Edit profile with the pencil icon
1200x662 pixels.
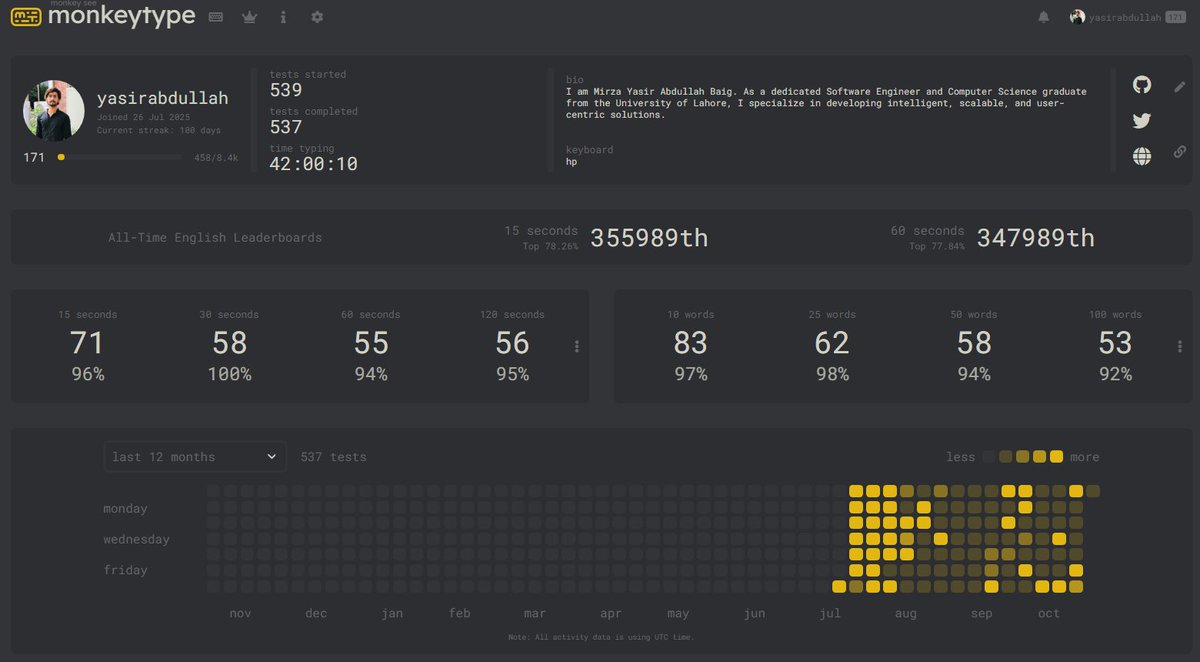tap(1180, 87)
